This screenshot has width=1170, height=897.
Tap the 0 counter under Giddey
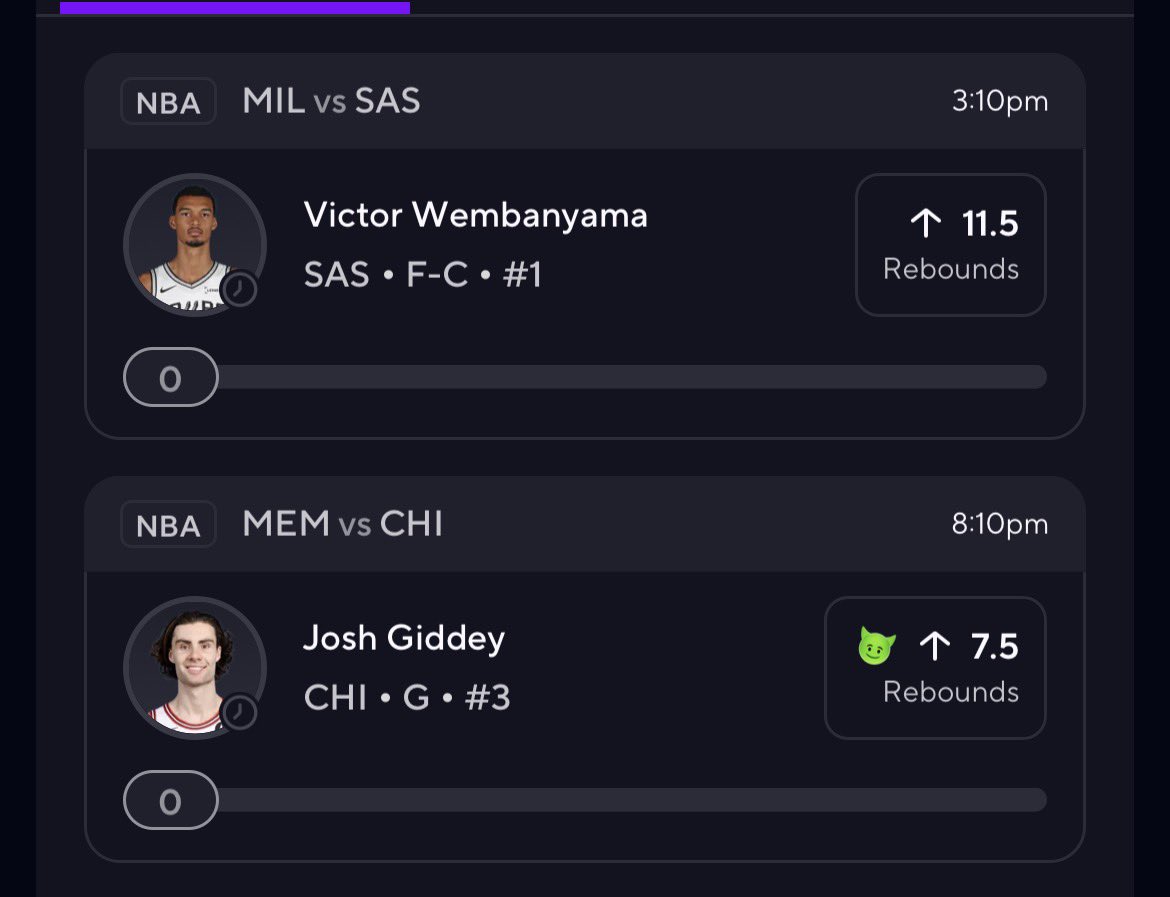[170, 801]
